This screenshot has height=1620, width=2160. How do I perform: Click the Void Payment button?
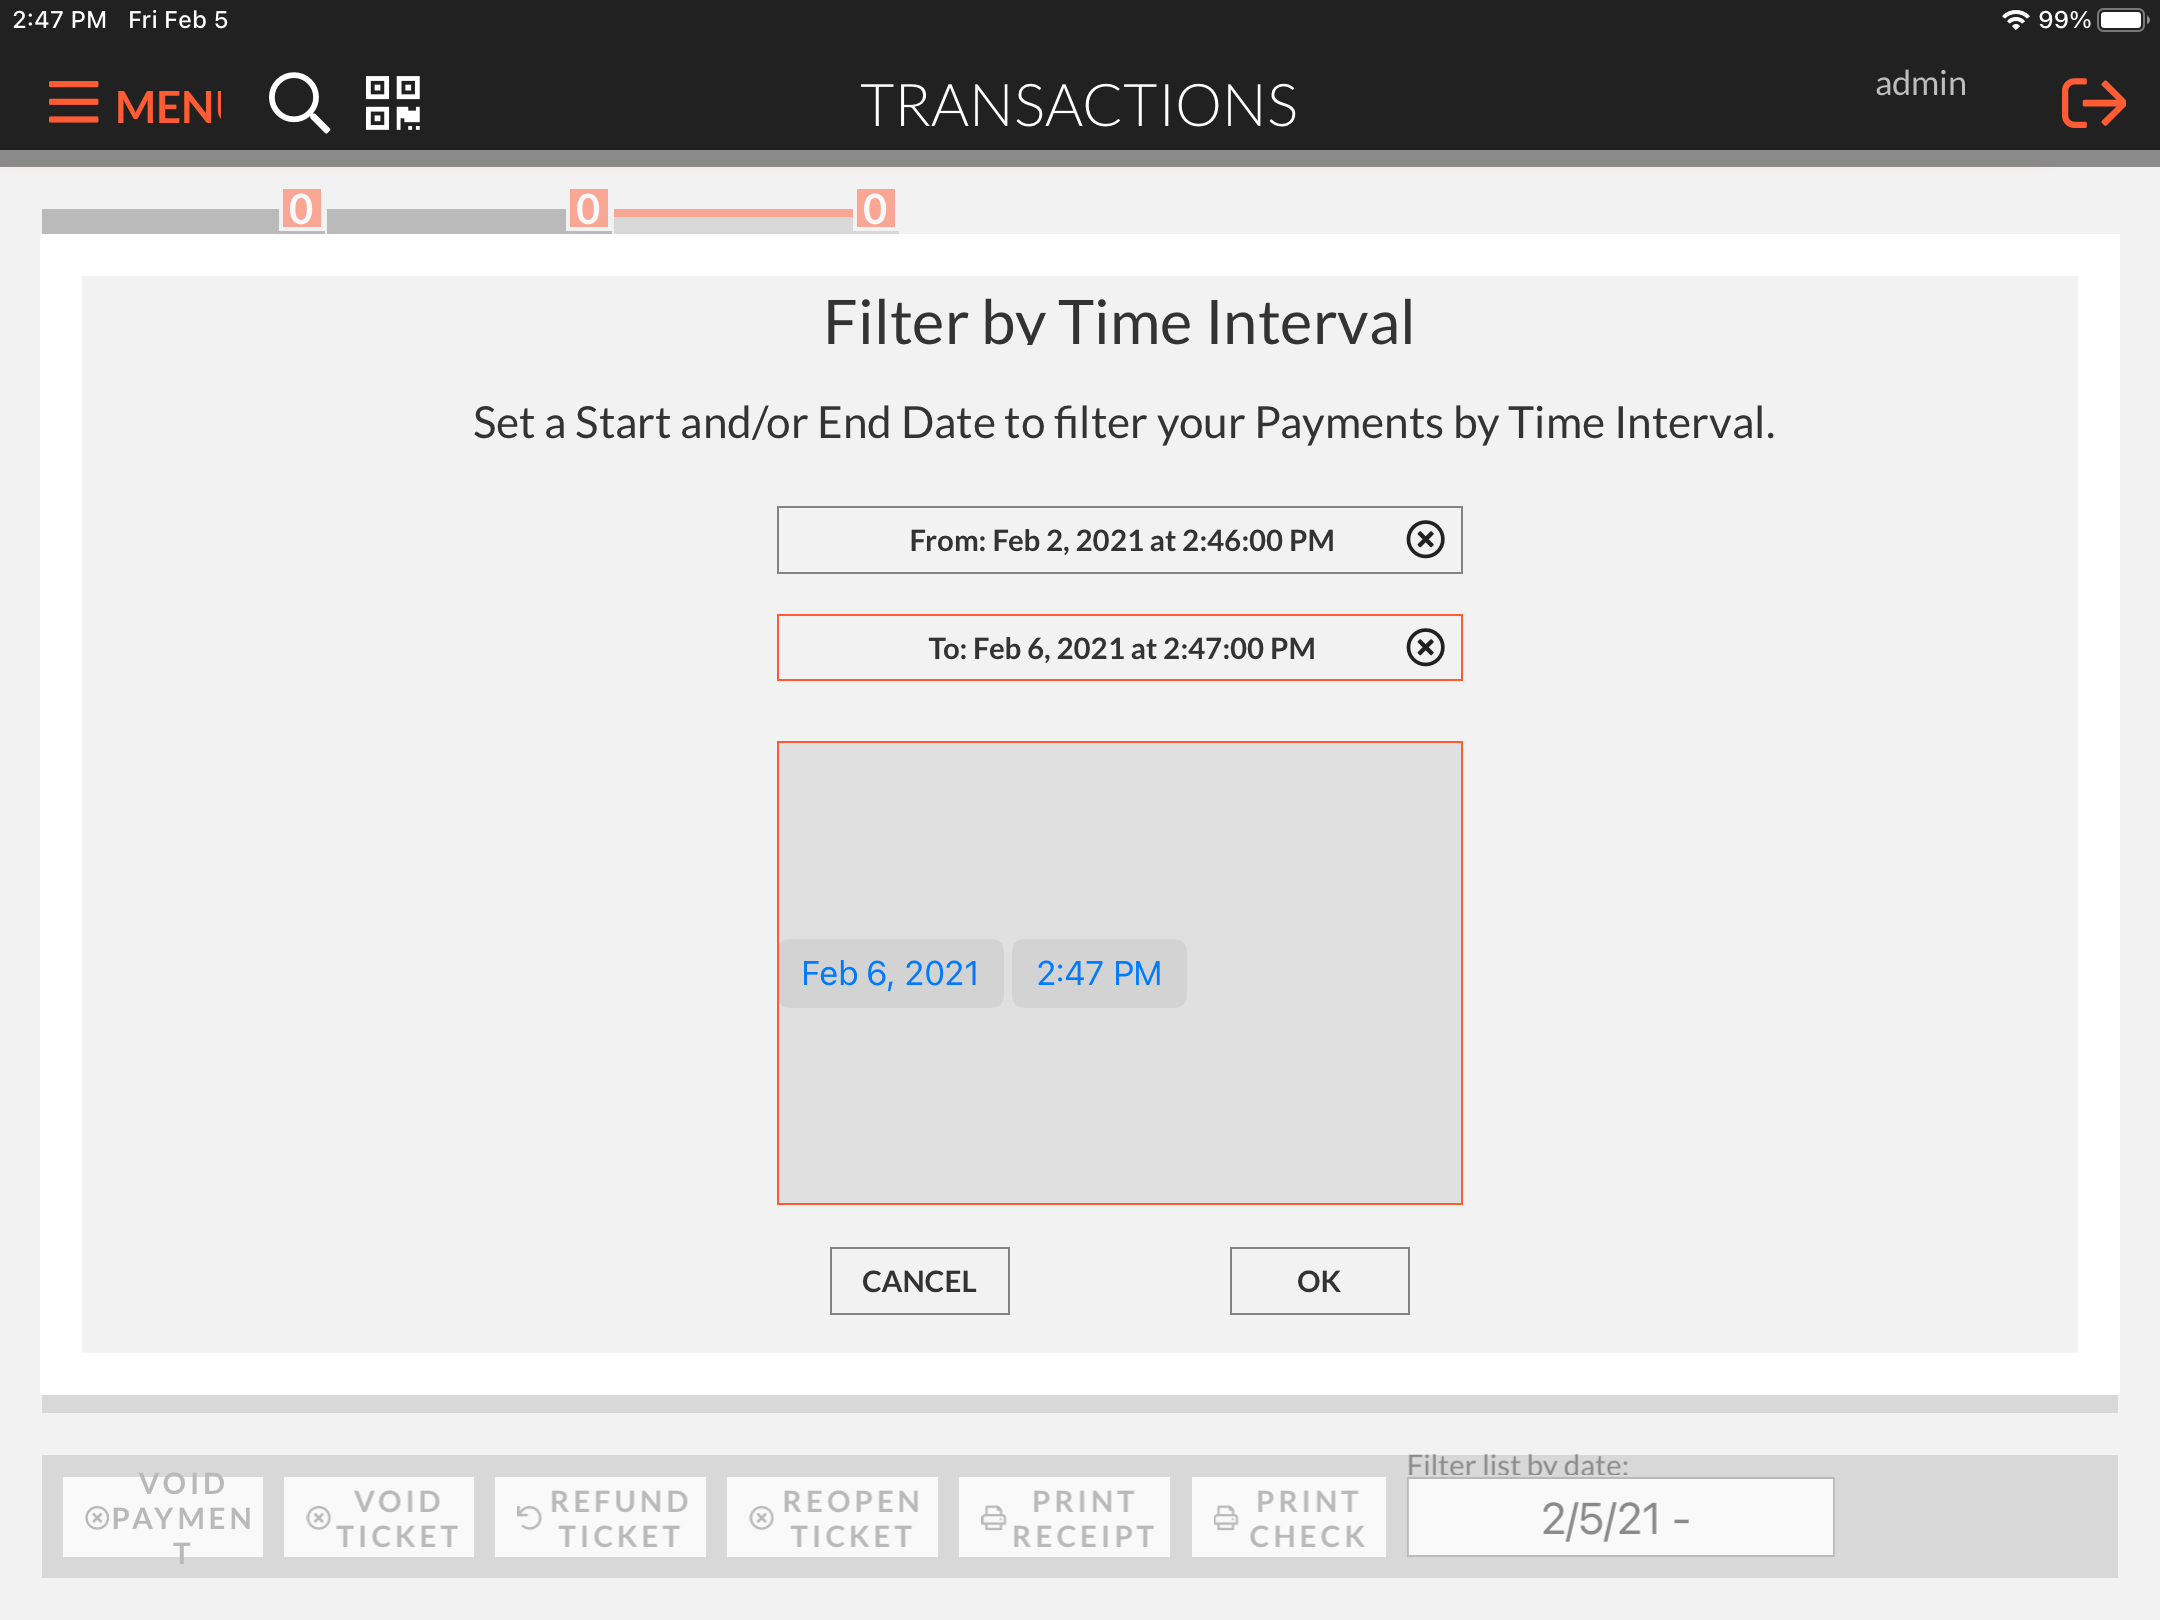[x=163, y=1517]
